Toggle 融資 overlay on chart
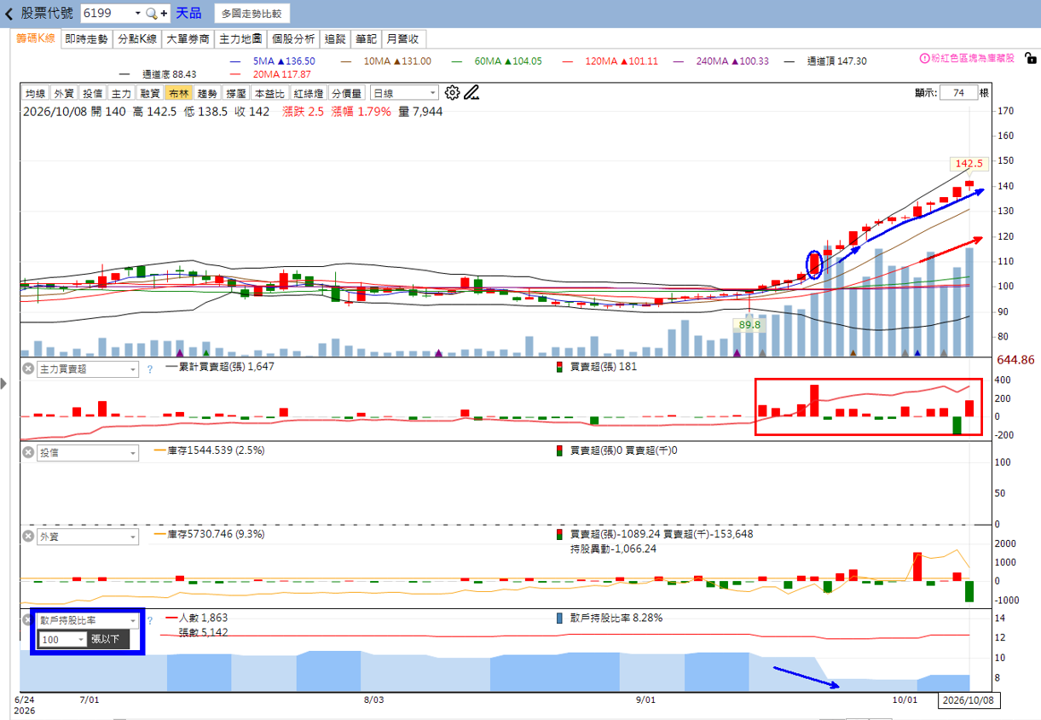 [150, 94]
